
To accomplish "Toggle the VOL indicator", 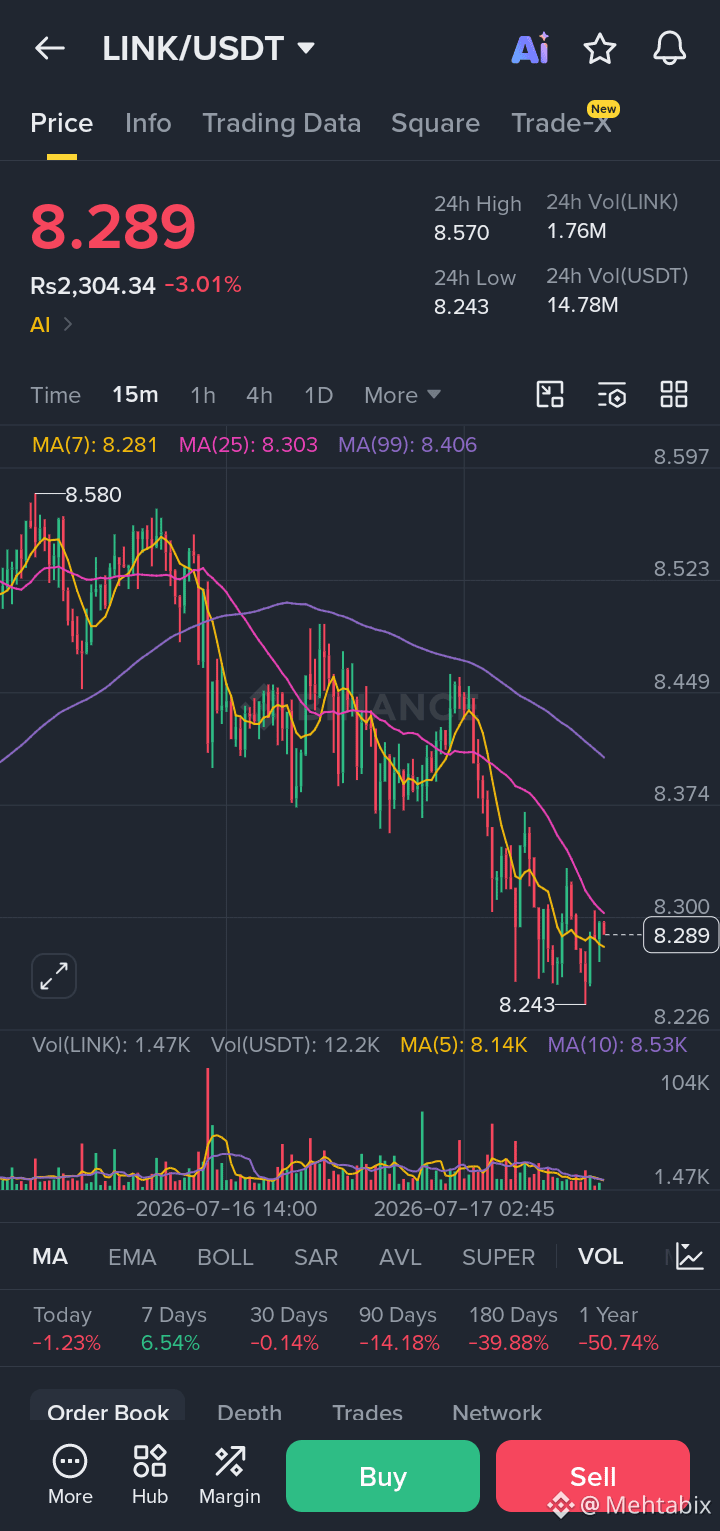I will pos(601,1257).
